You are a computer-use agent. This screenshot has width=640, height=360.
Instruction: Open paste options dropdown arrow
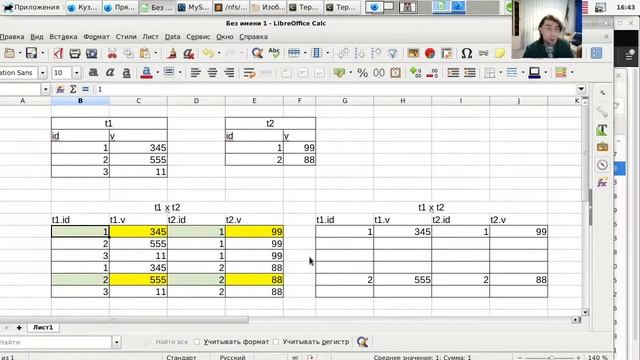(156, 53)
